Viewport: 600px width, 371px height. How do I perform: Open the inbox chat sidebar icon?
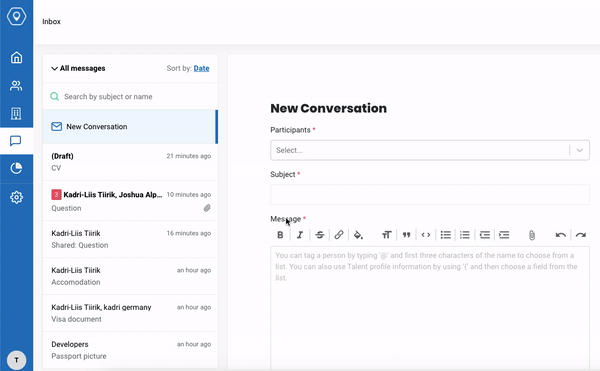coord(16,141)
